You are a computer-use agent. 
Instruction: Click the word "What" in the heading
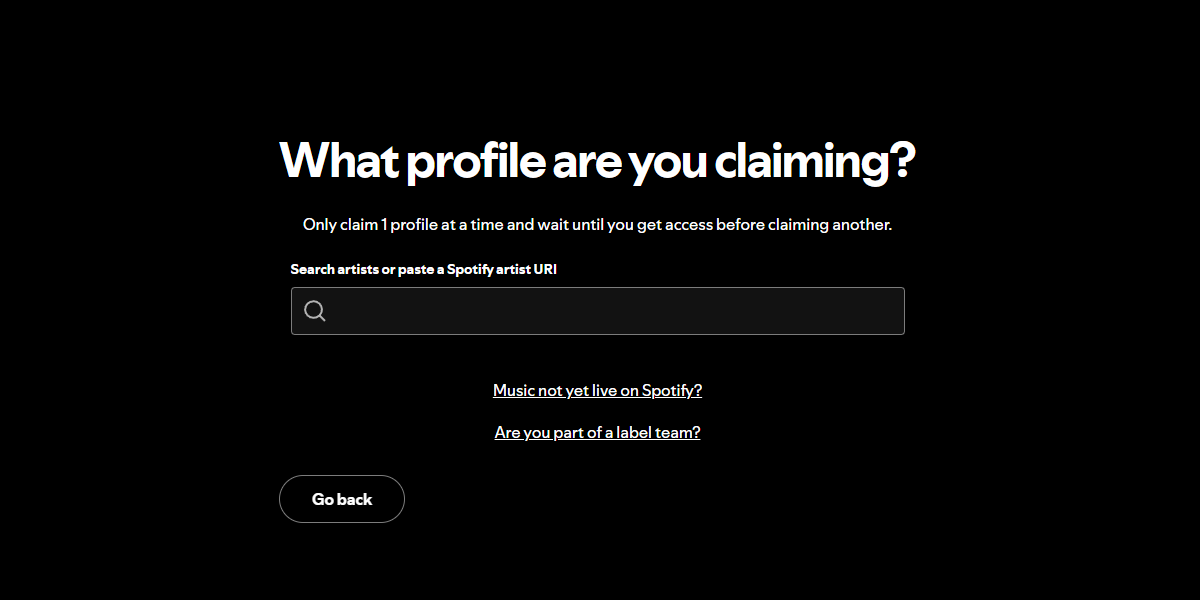click(337, 161)
